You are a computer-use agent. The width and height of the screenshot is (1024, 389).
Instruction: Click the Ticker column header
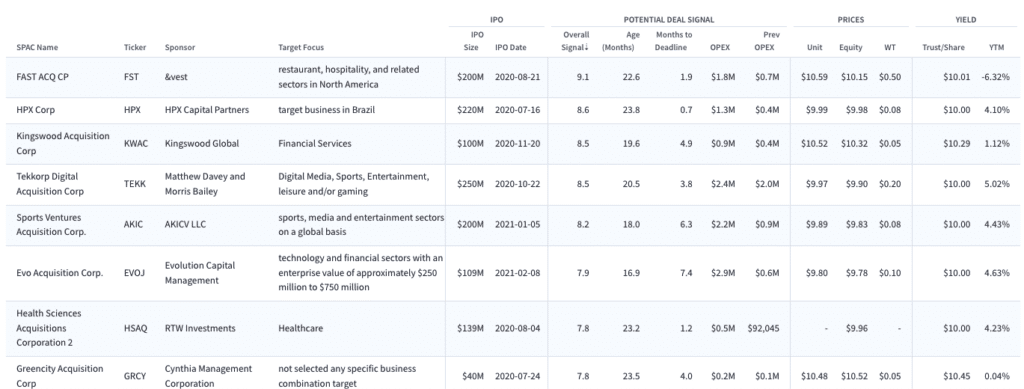pyautogui.click(x=135, y=48)
